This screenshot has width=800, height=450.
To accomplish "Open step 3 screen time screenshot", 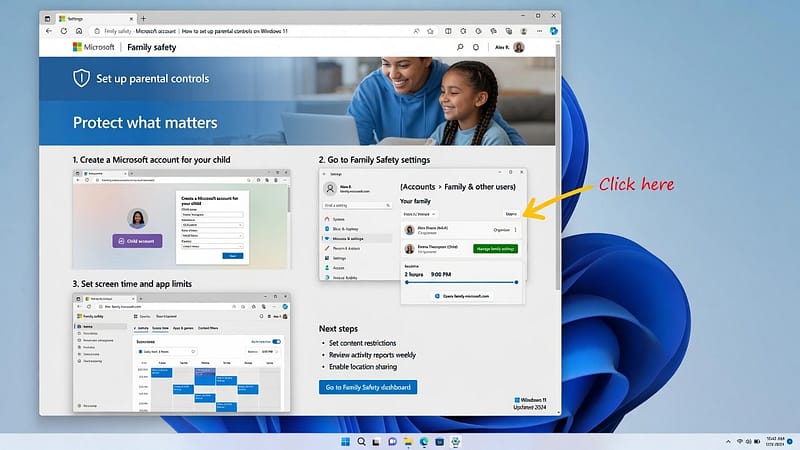I will click(x=182, y=352).
